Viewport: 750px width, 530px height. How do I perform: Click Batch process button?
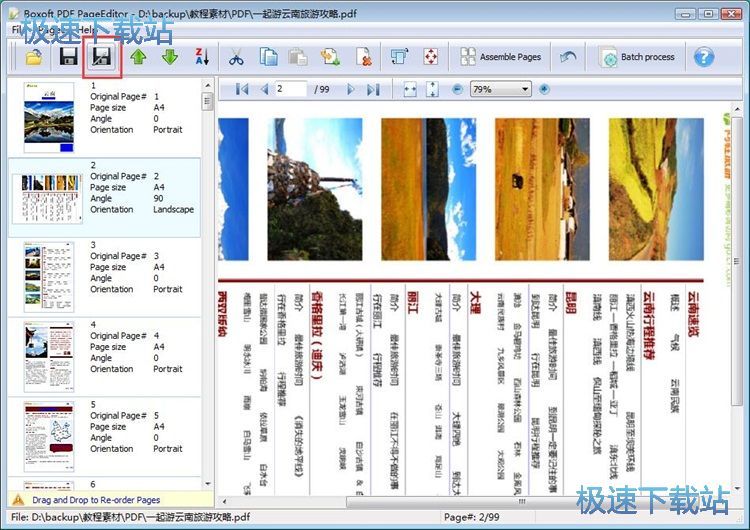(637, 57)
